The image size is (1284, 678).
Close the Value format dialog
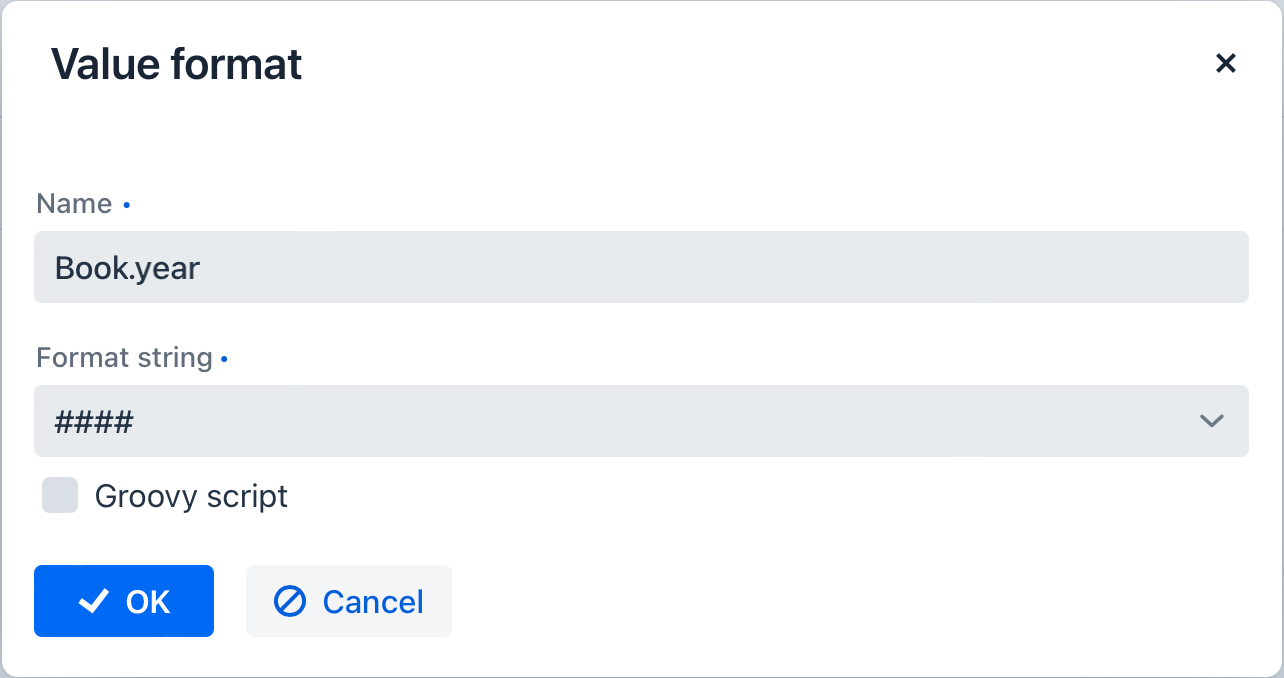(1225, 64)
